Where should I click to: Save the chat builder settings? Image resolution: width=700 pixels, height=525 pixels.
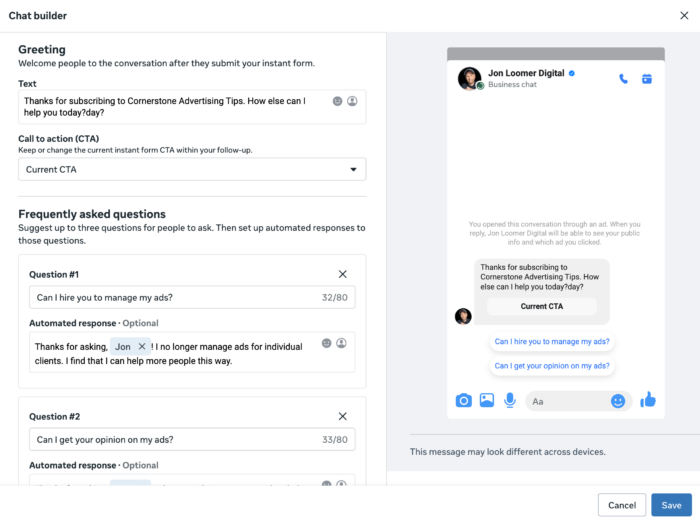tap(671, 505)
